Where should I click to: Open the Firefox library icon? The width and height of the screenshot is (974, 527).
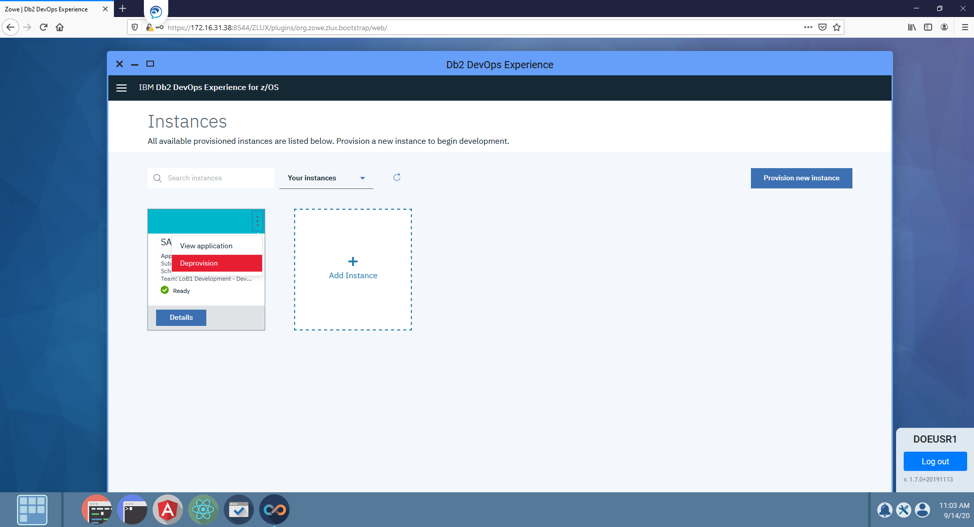[x=911, y=27]
